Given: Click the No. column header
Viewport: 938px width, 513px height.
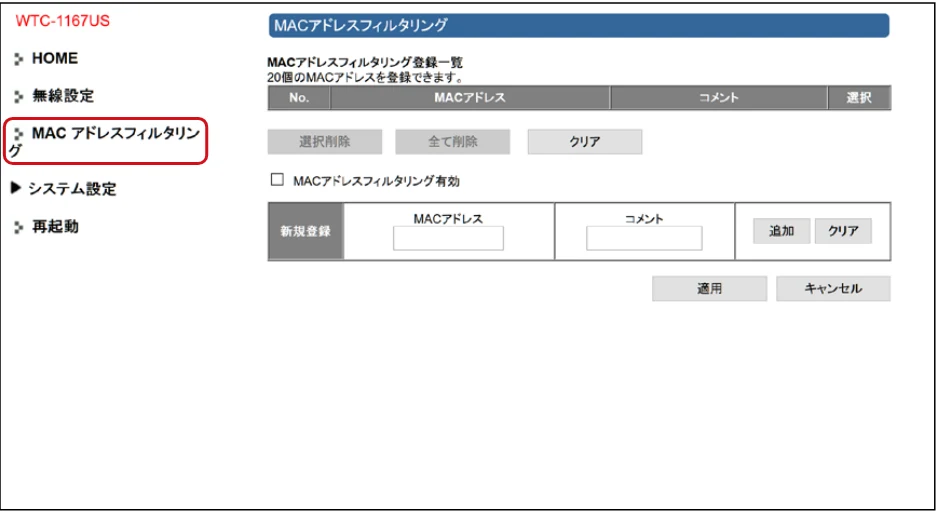Looking at the screenshot, I should coord(299,97).
